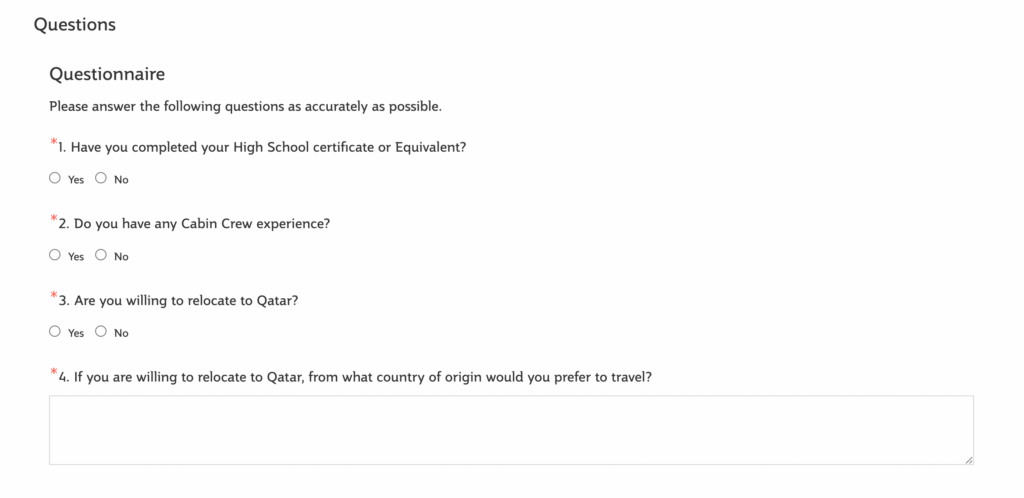The height and width of the screenshot is (498, 1024).
Task: Mark Yes radio for relocating to Qatar
Action: coord(55,332)
